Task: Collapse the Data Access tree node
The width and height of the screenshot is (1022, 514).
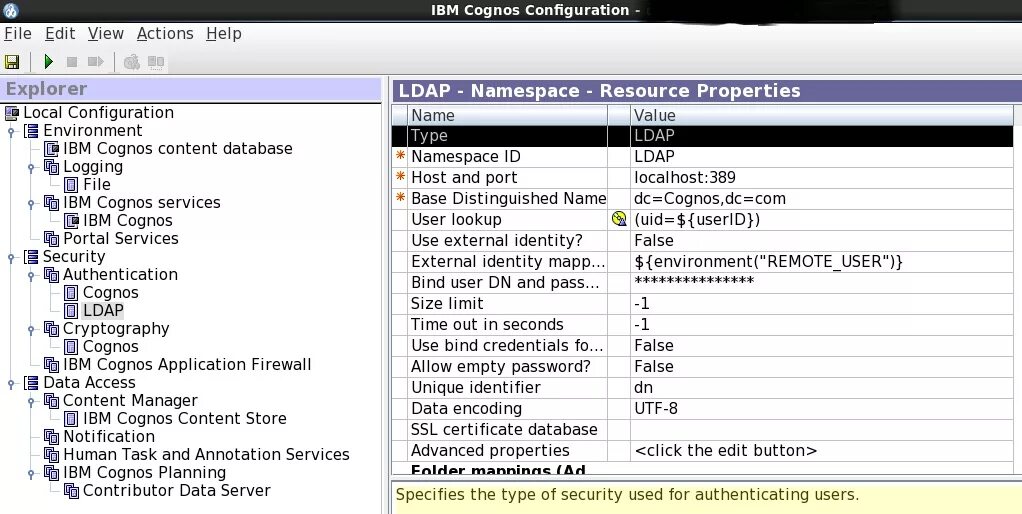Action: pos(11,384)
